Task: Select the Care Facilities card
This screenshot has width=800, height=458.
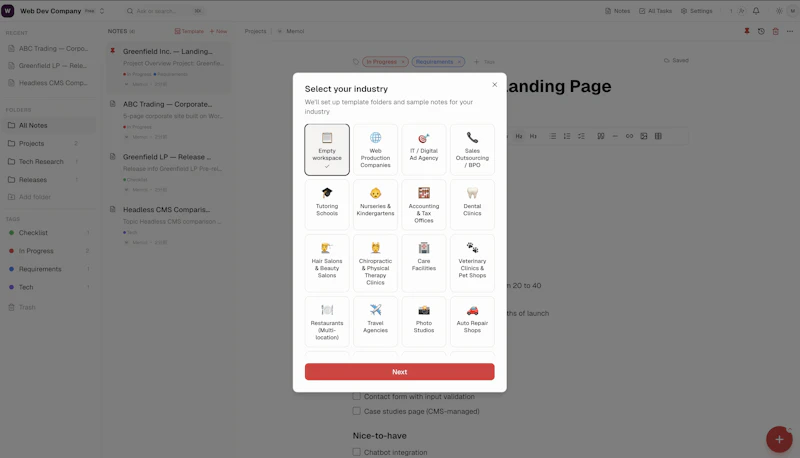Action: point(424,263)
